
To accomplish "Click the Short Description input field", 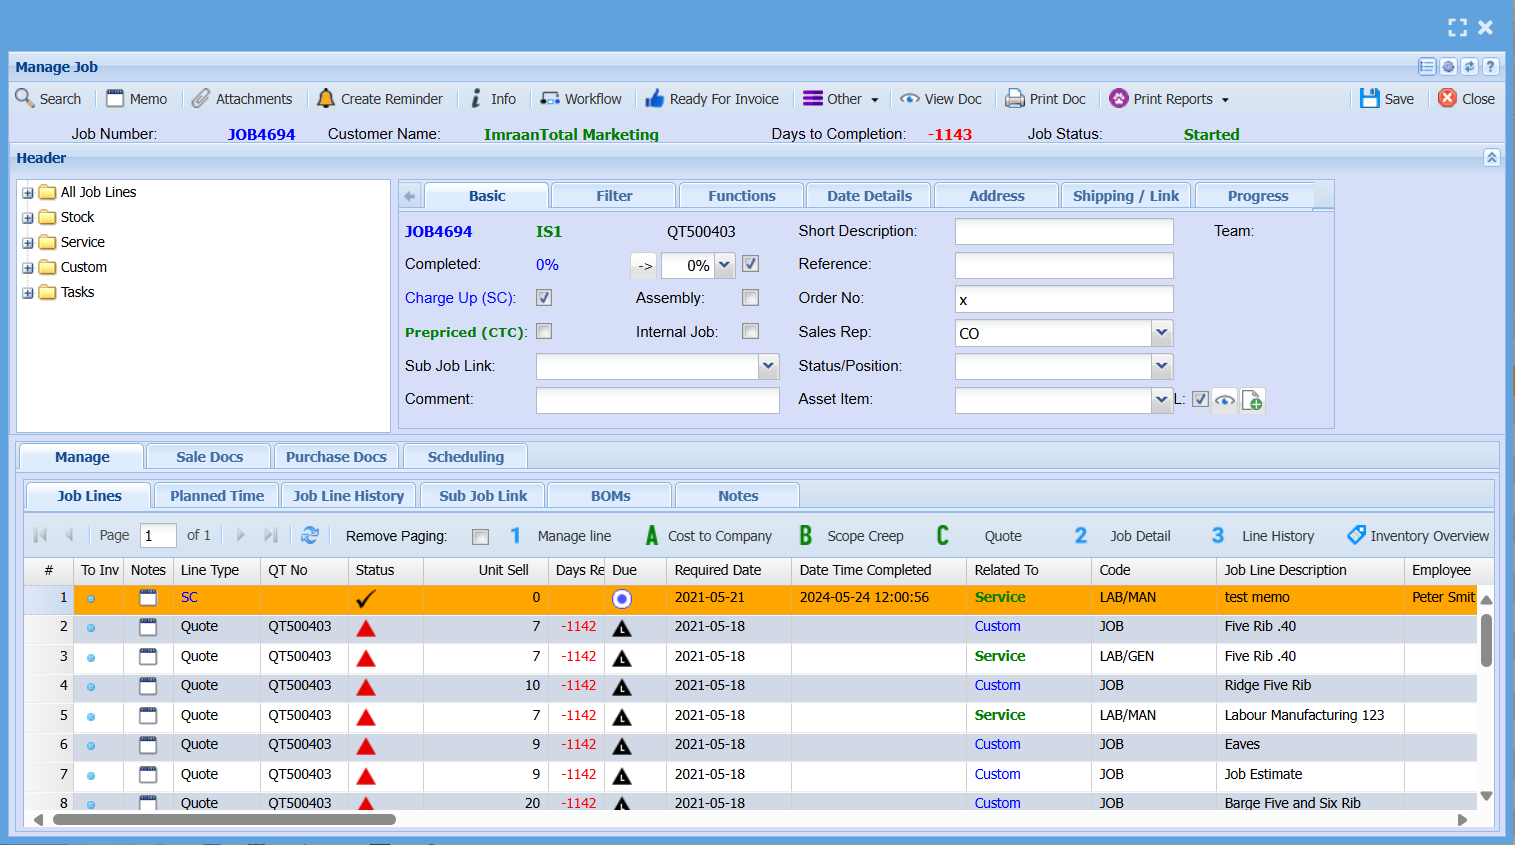I will tap(1063, 232).
